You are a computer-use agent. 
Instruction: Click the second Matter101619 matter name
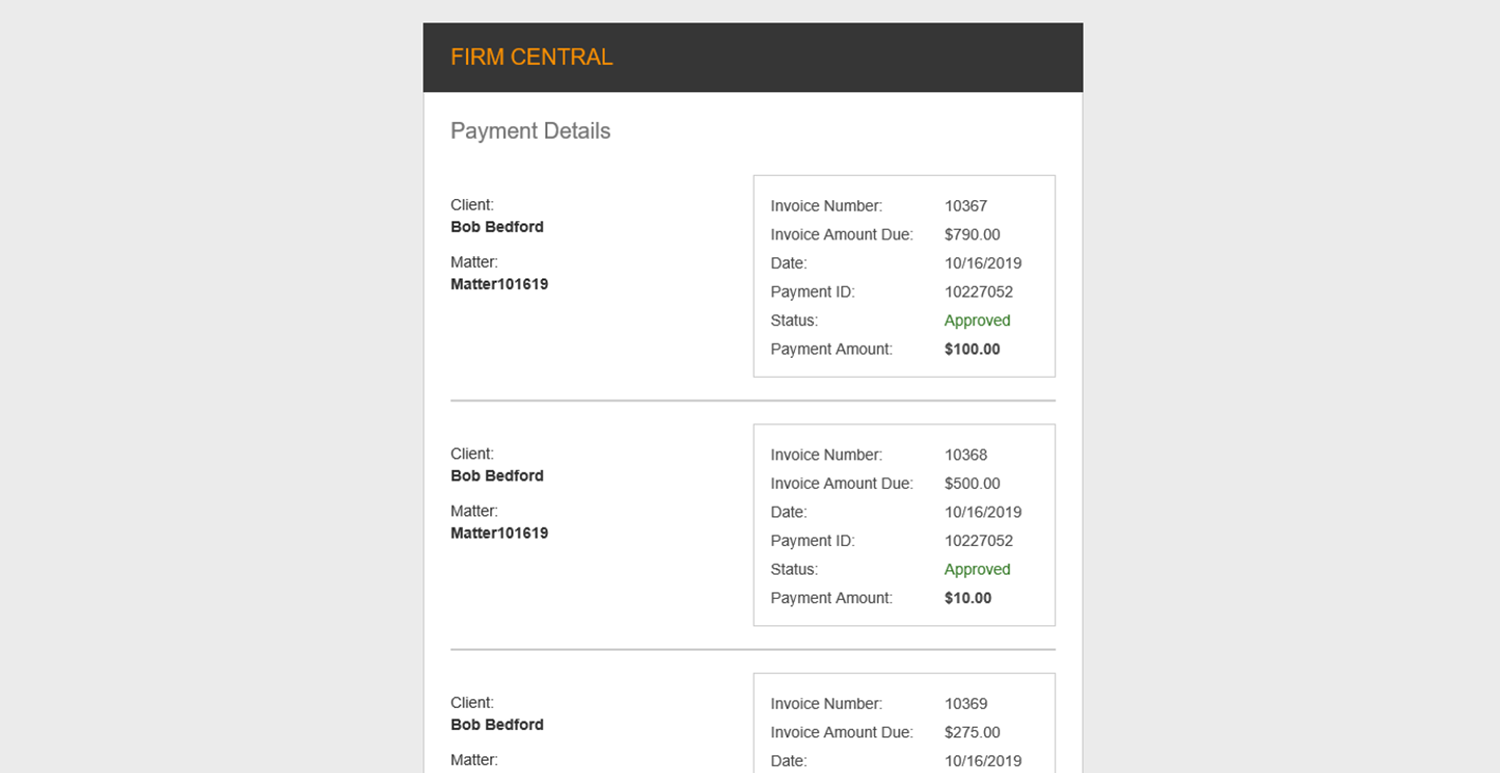tap(499, 533)
